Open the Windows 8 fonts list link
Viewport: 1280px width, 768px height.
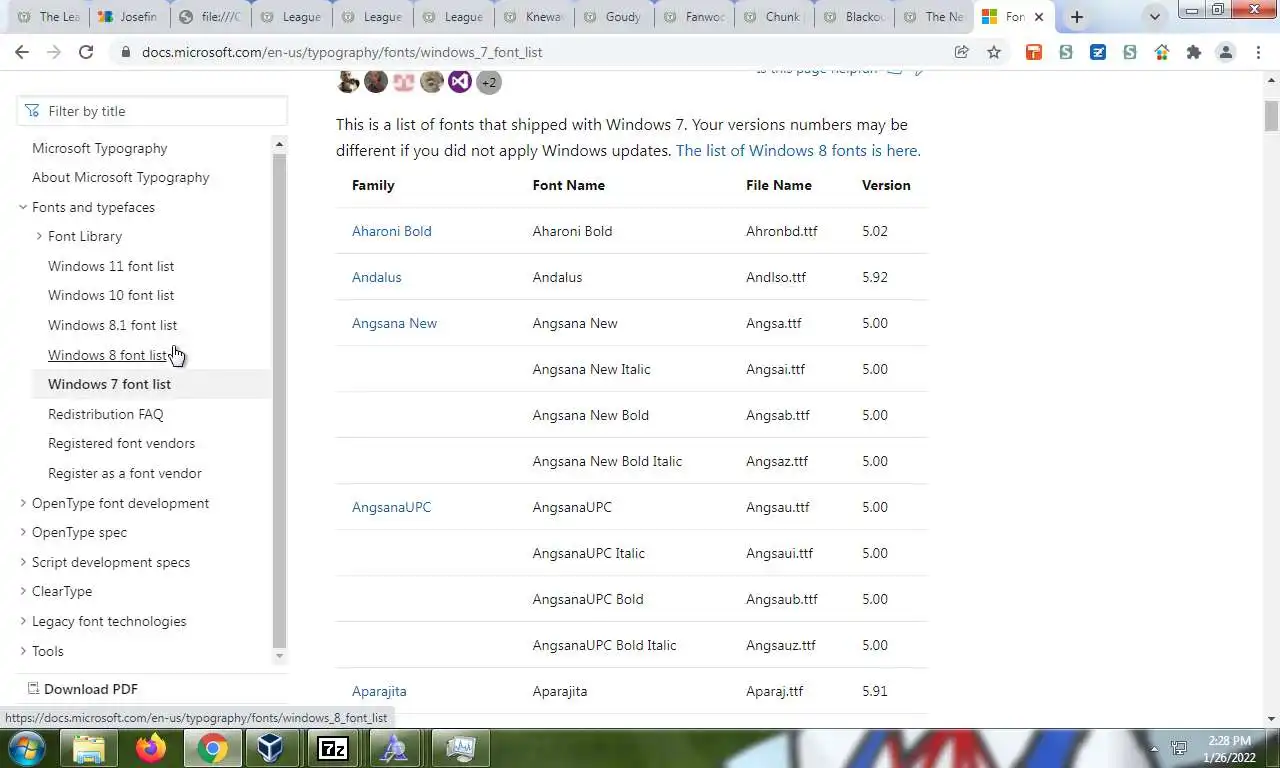pyautogui.click(x=798, y=151)
